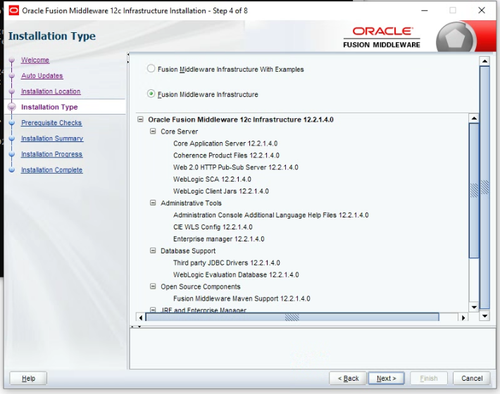Click the Back button

click(348, 378)
